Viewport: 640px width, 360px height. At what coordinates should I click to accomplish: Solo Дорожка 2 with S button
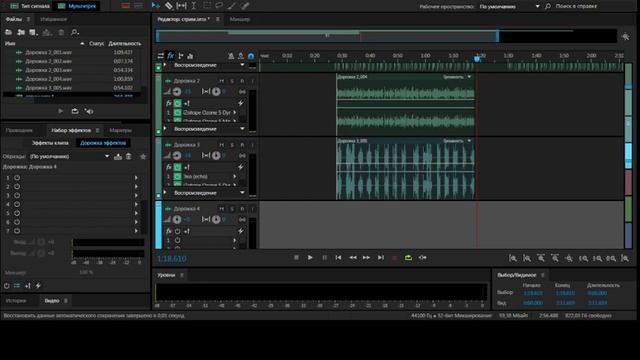(232, 81)
